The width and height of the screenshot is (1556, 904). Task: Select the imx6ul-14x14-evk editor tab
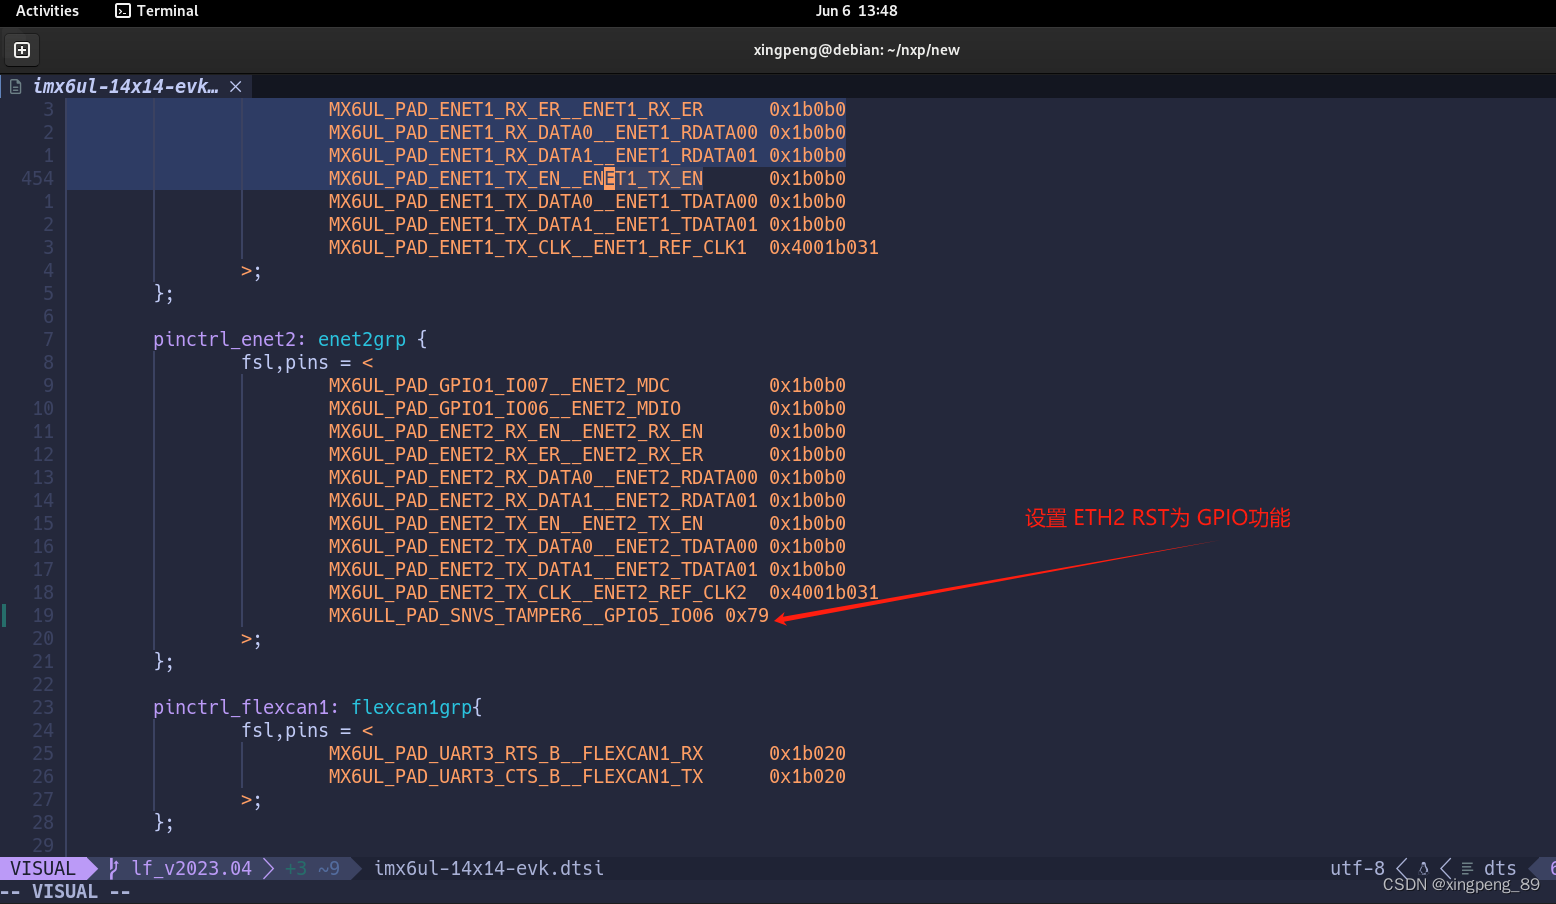point(125,86)
